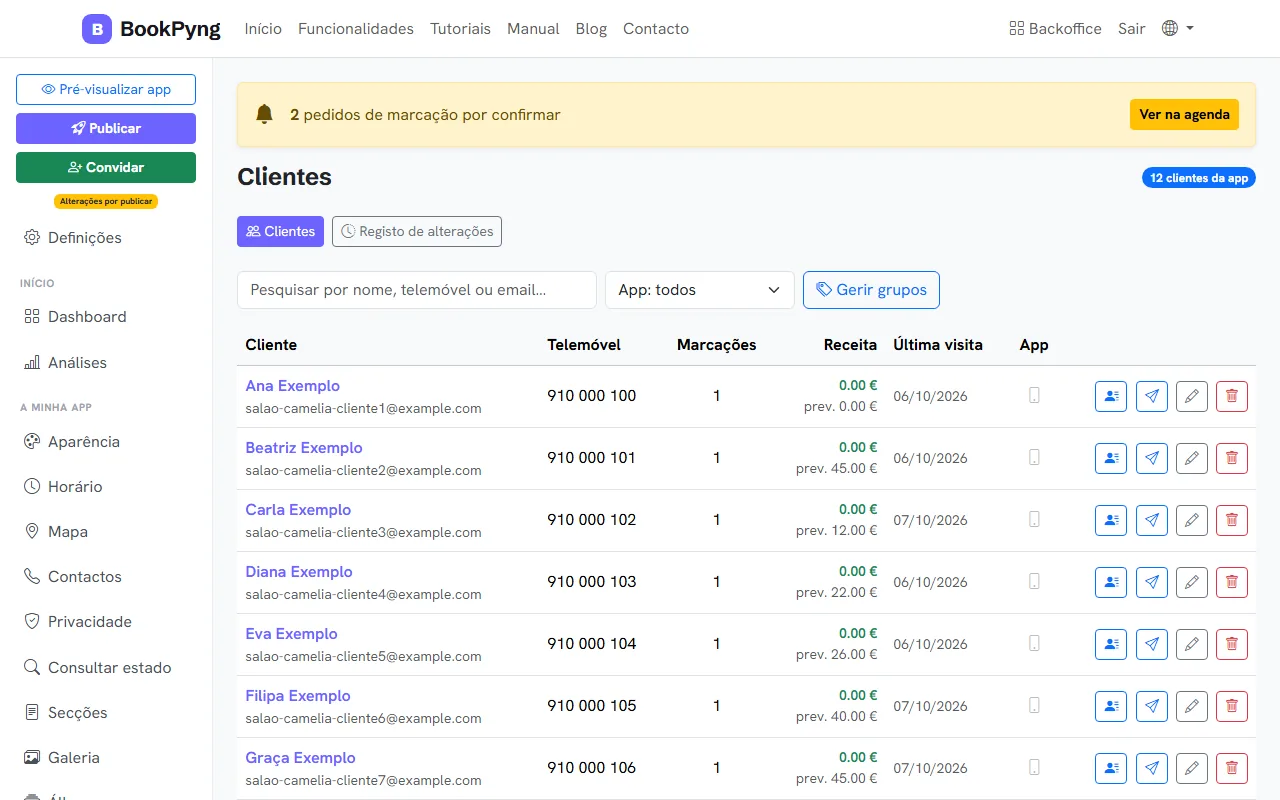
Task: Send message icon for Filipa Exemplo
Action: pos(1152,706)
